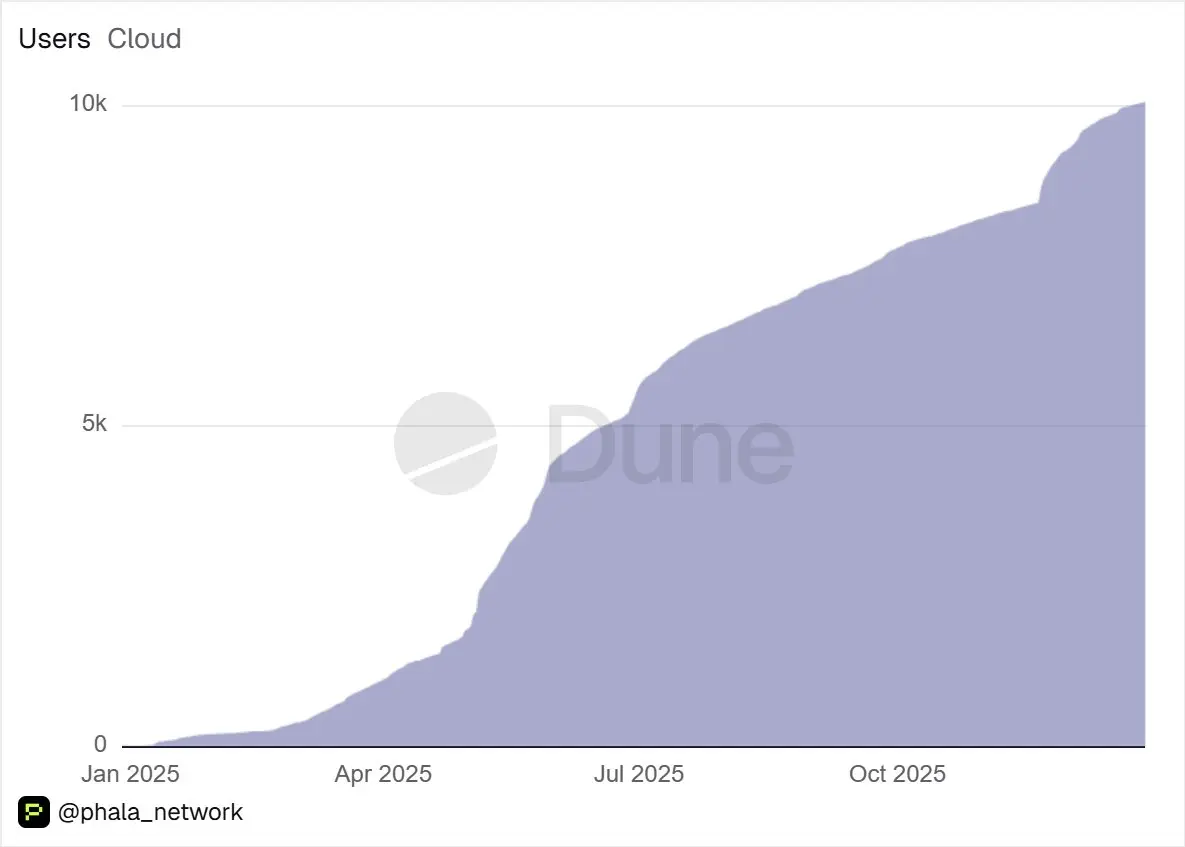Select the Apr 2025 axis label
The height and width of the screenshot is (847, 1185).
[383, 774]
